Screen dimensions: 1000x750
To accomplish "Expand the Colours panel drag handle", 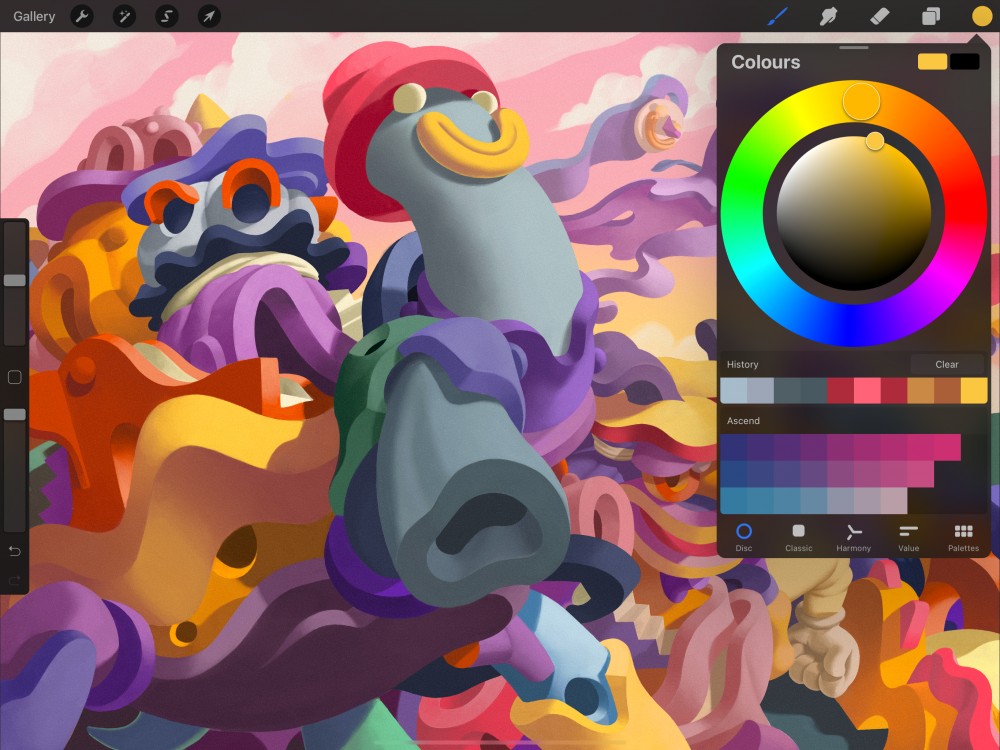I will pyautogui.click(x=853, y=47).
